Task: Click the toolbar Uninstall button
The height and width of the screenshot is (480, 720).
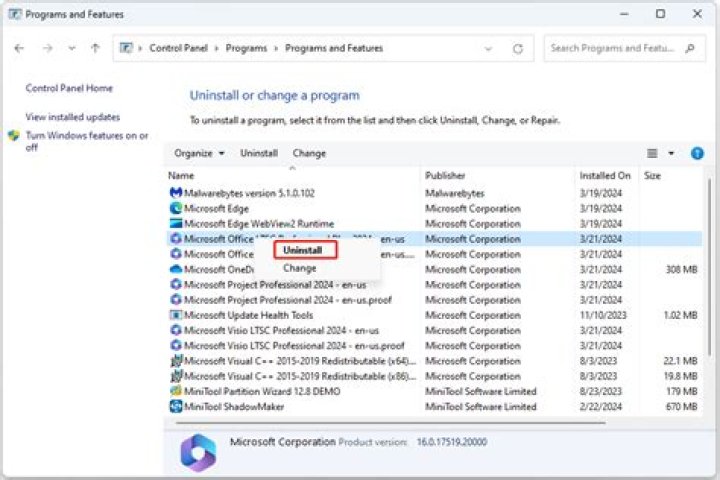Action: click(x=259, y=153)
